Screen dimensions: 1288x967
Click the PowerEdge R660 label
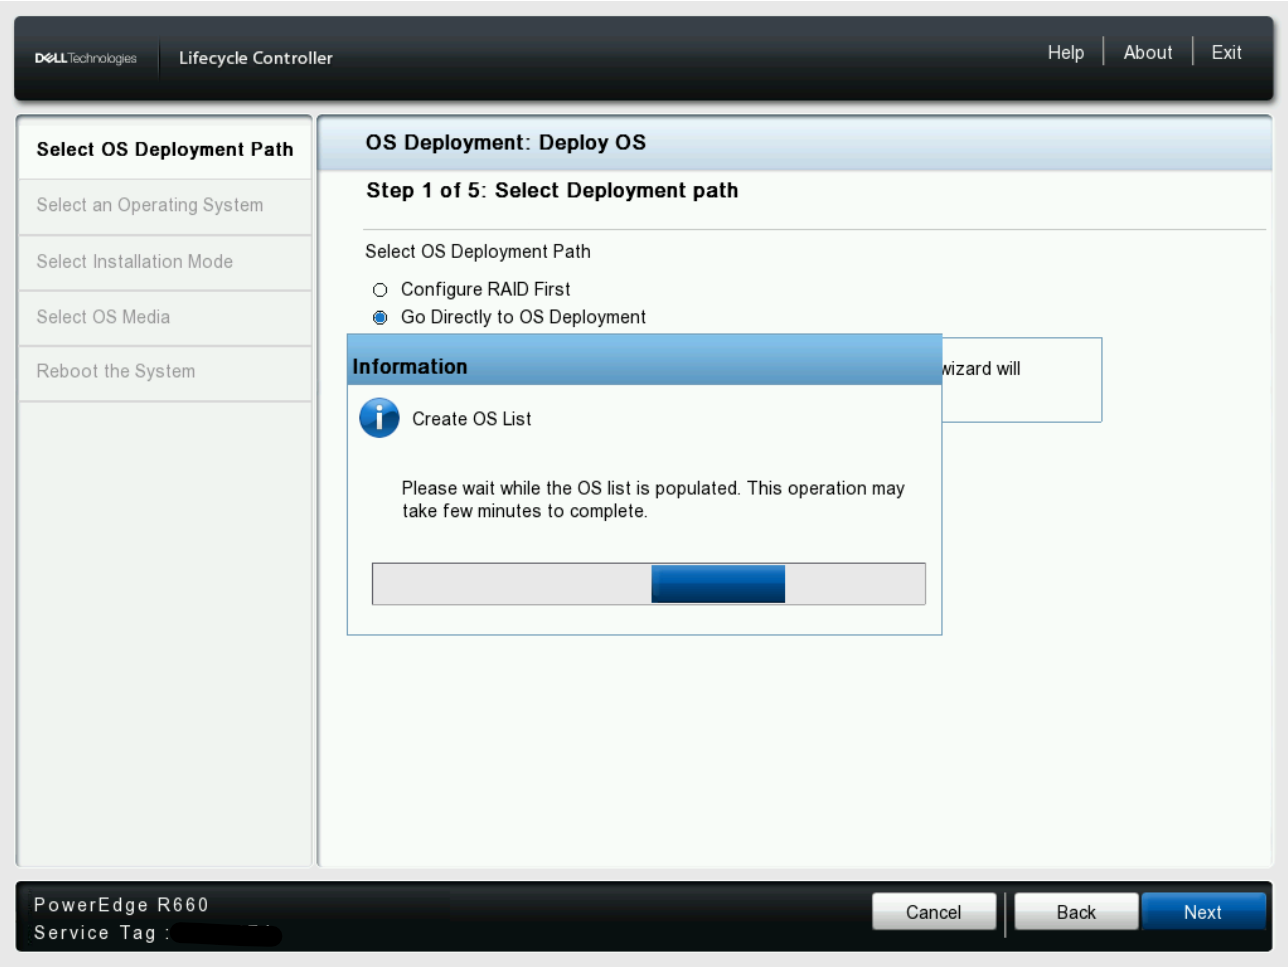[x=121, y=905]
